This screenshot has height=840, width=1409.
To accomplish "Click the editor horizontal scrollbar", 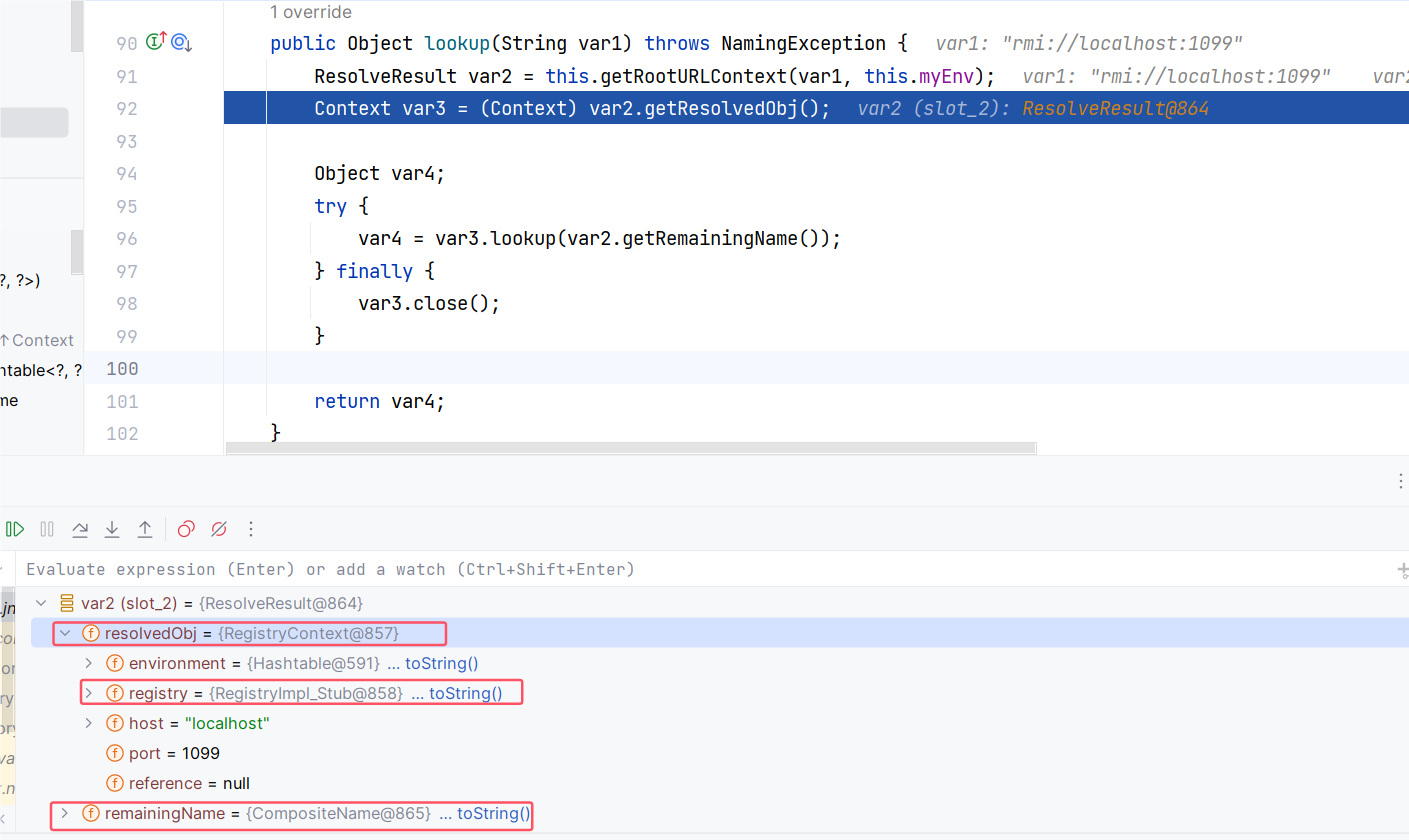I will pos(631,449).
